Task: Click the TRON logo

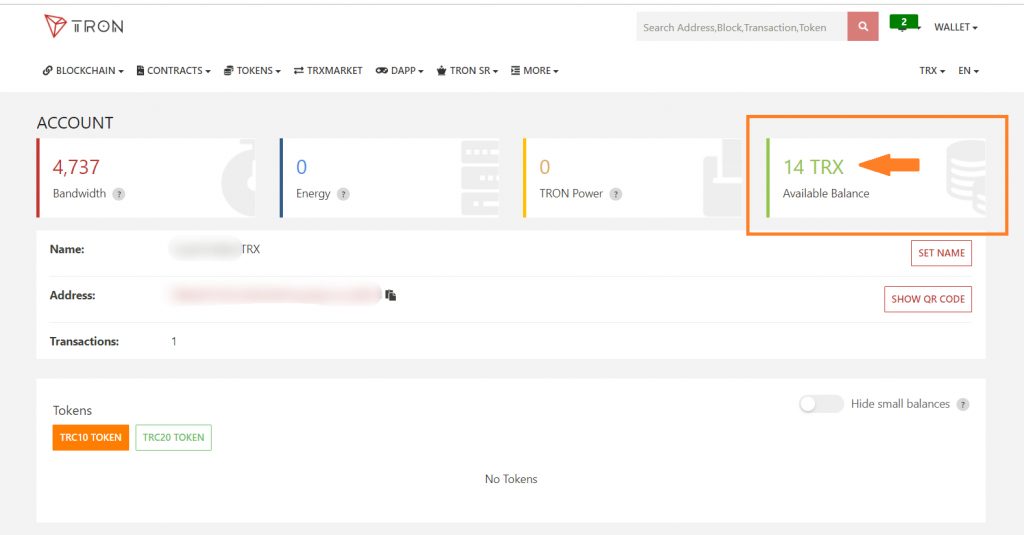Action: coord(84,26)
